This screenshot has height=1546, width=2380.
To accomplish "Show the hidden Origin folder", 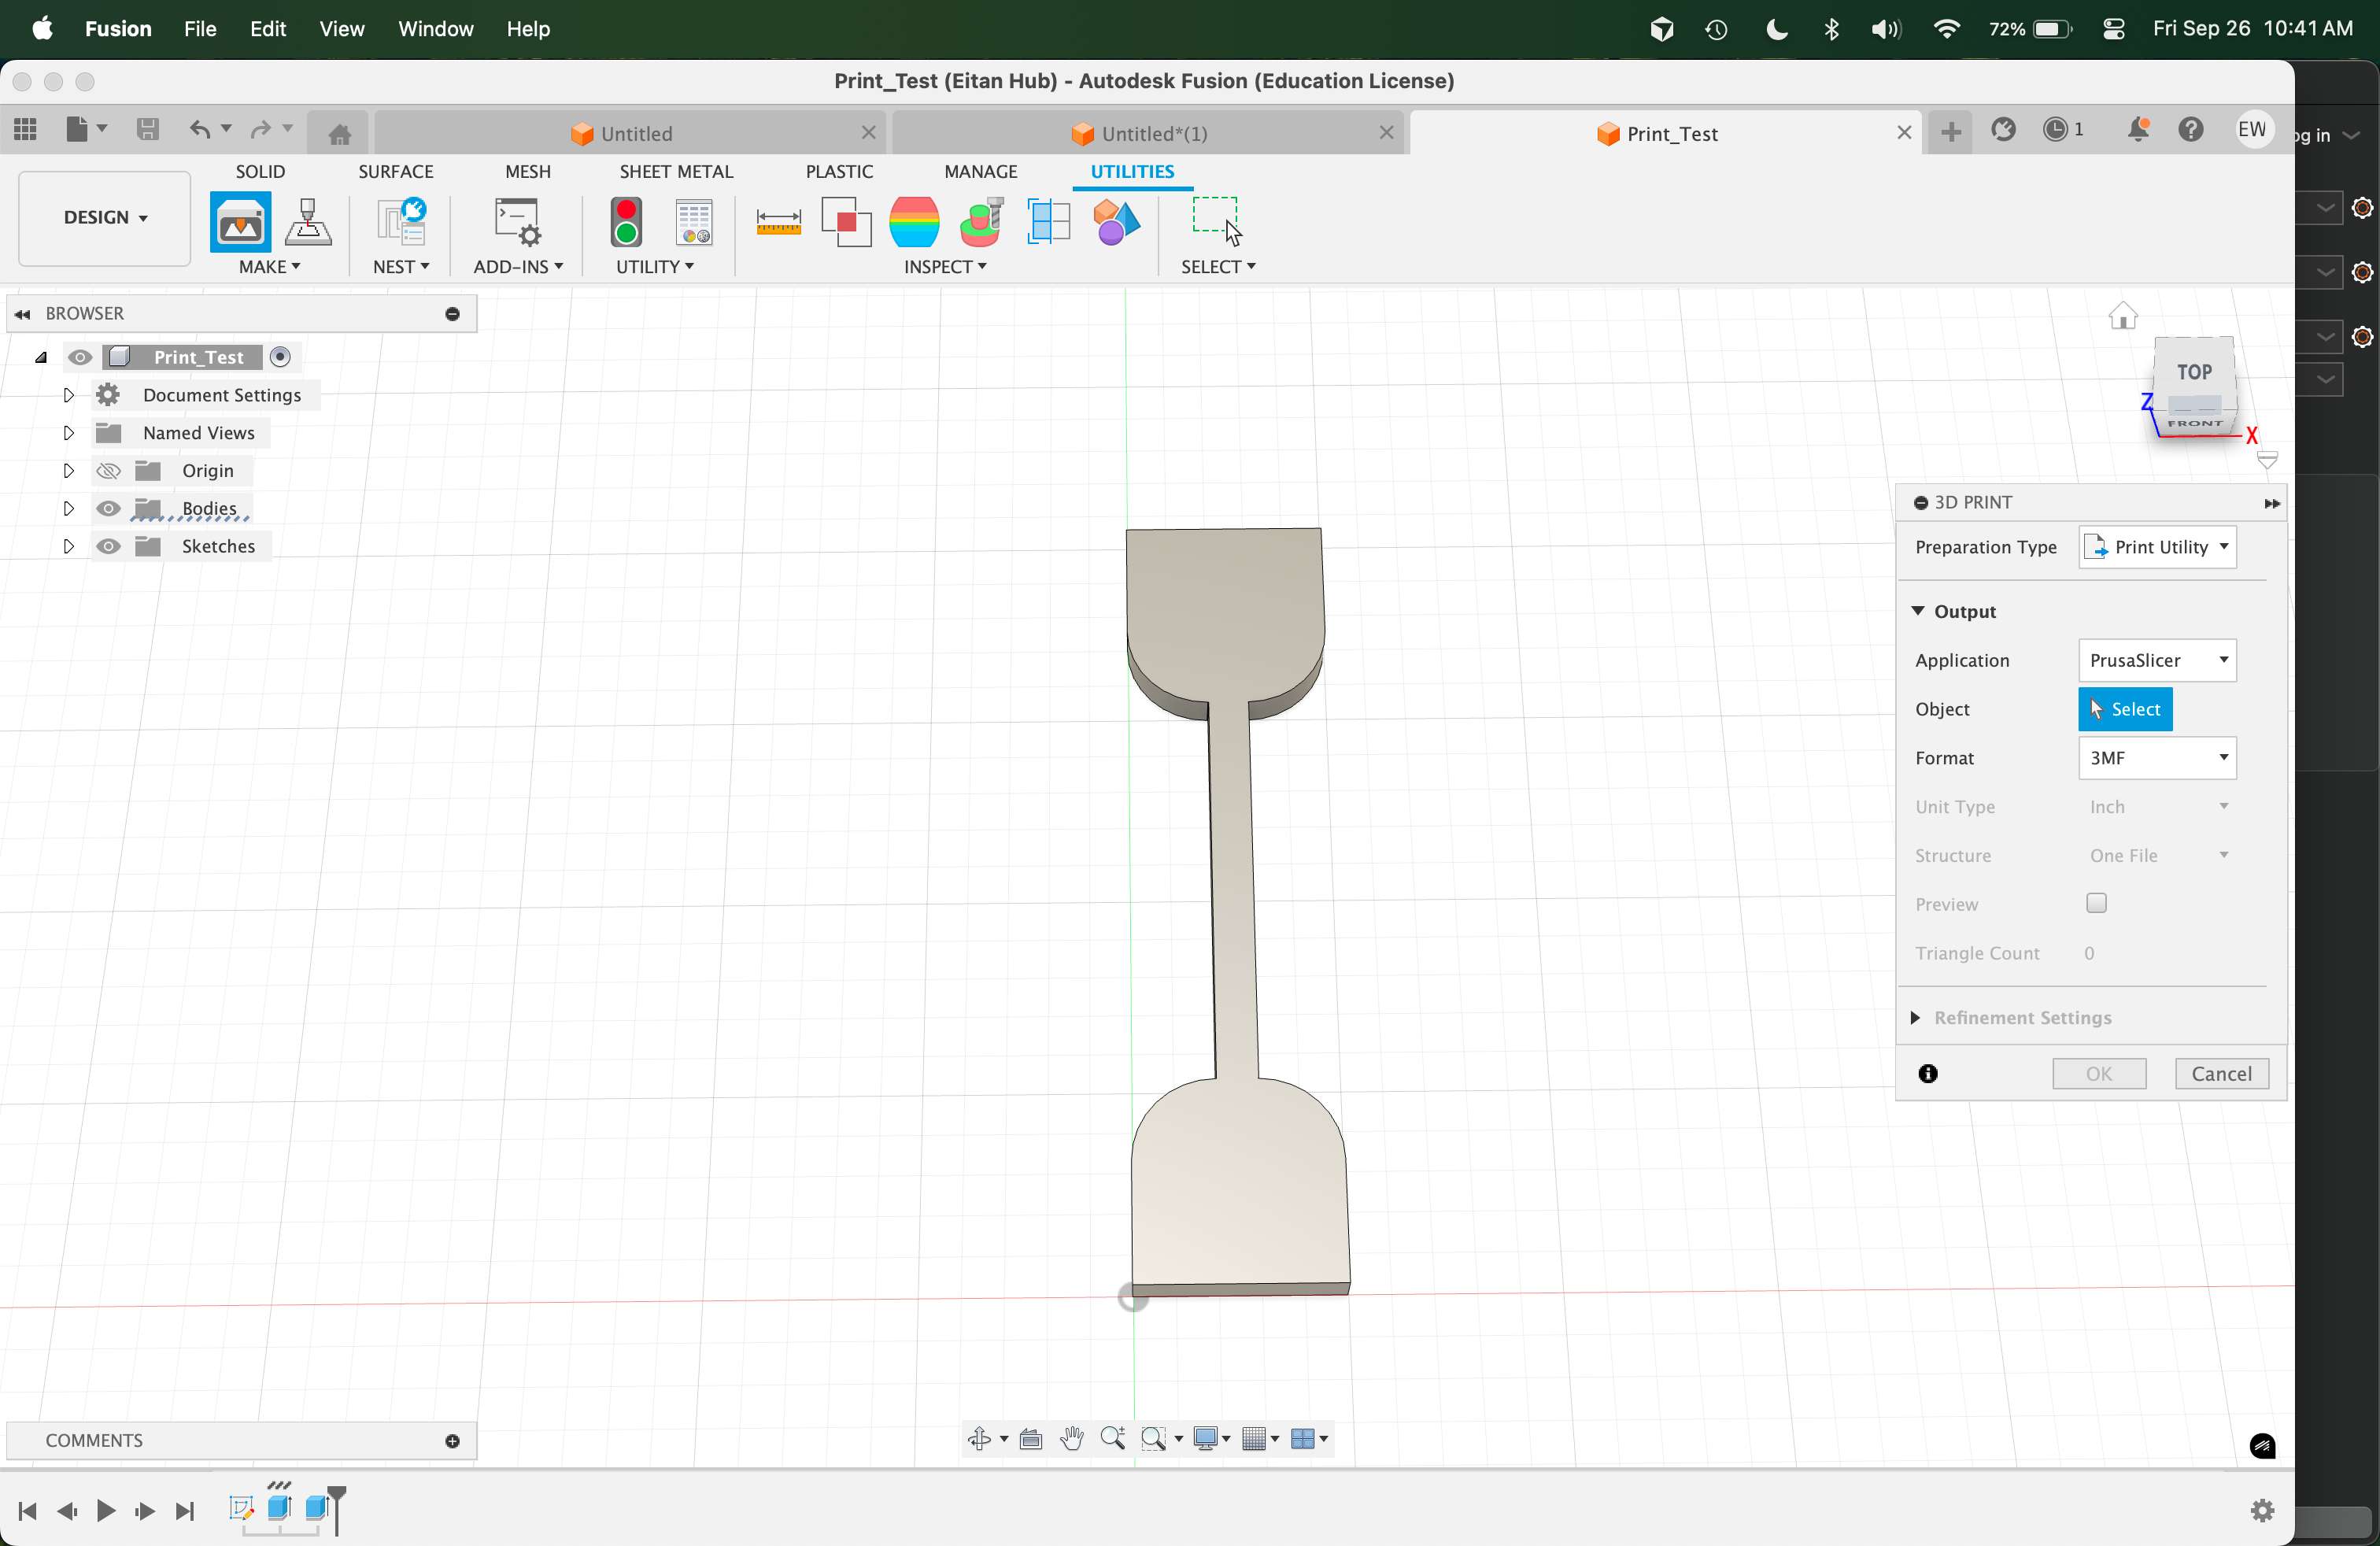I will (x=108, y=471).
